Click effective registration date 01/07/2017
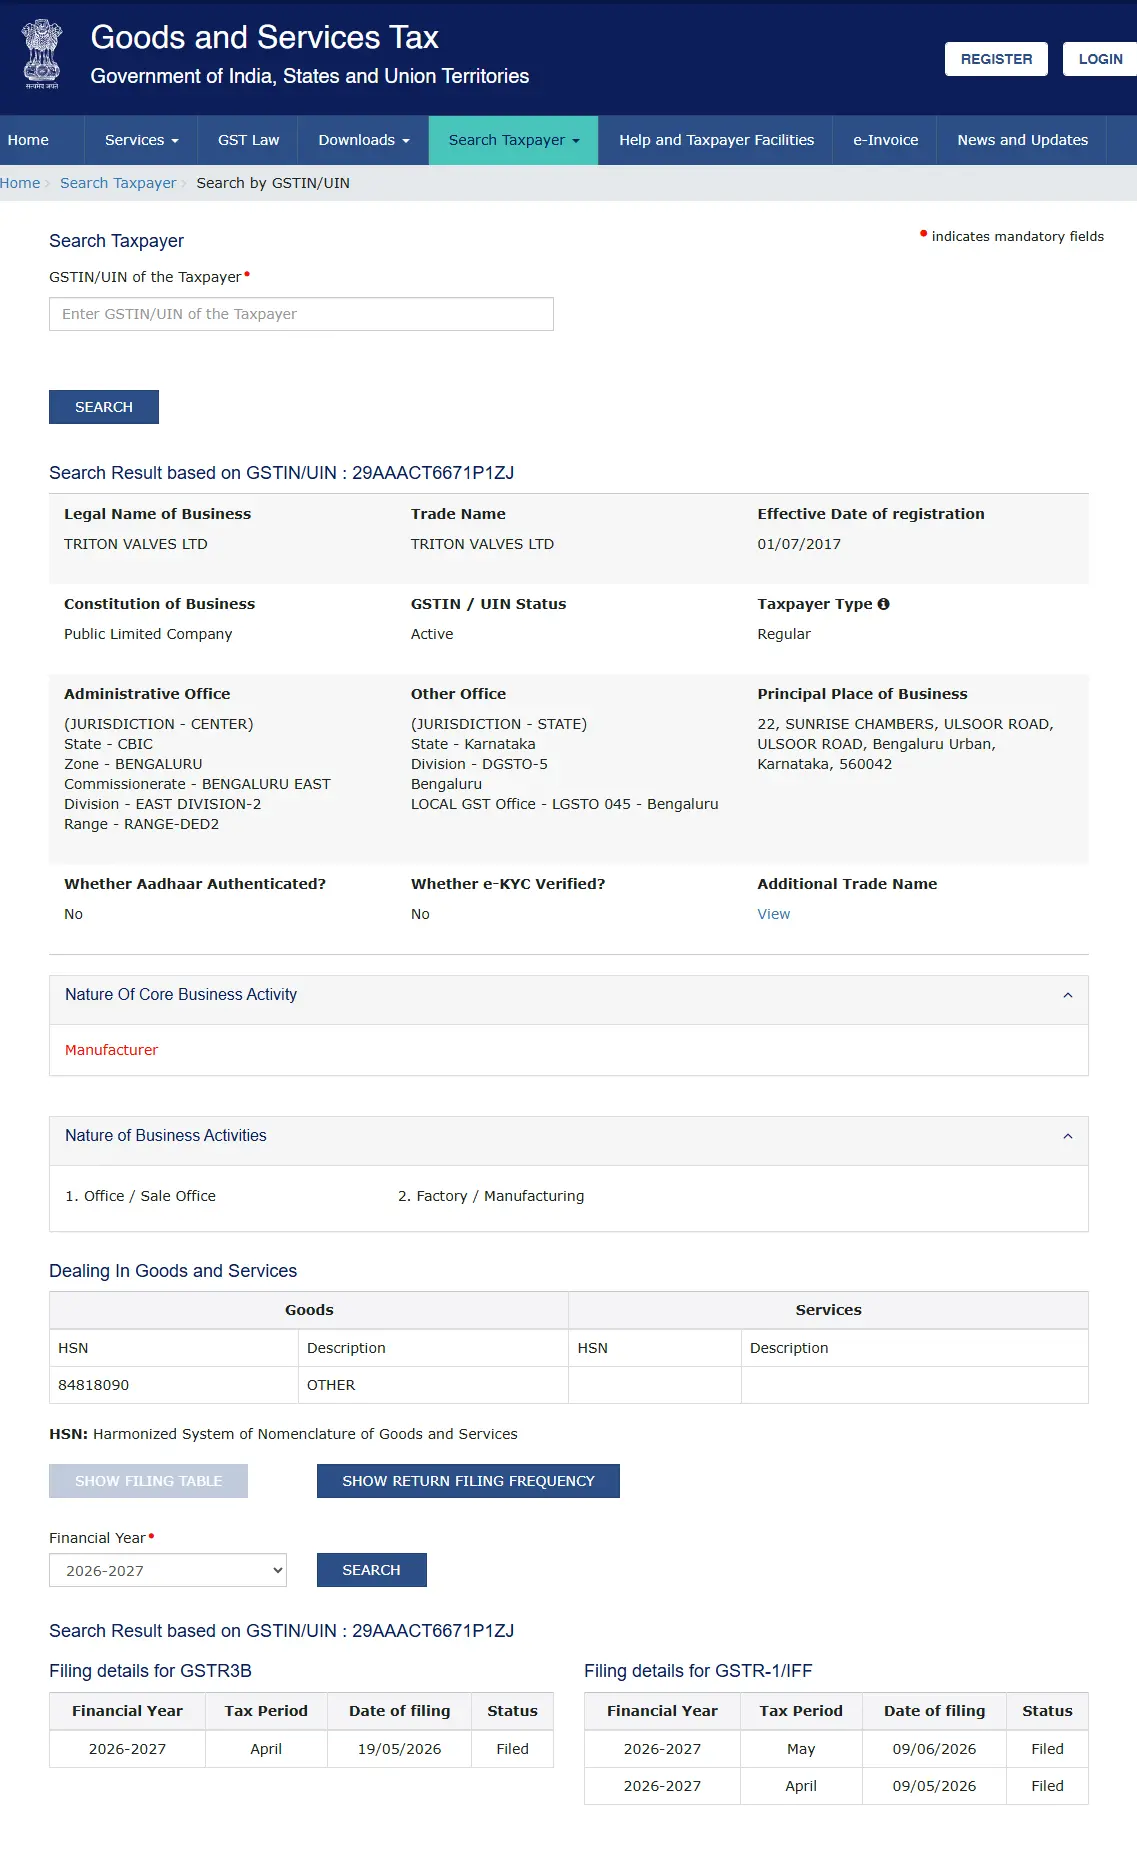 (x=799, y=544)
